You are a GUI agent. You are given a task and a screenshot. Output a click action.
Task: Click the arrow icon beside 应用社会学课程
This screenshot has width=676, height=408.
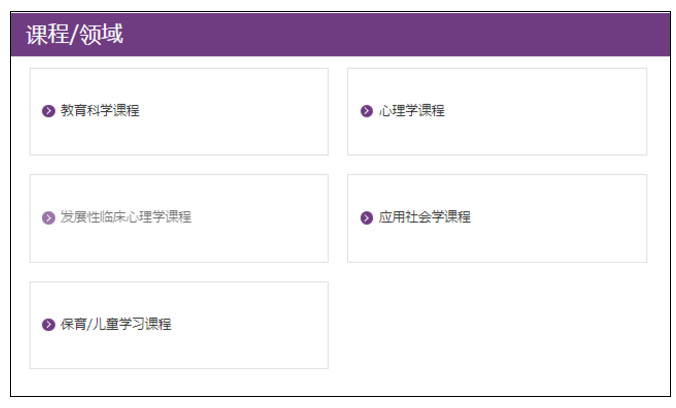[366, 217]
